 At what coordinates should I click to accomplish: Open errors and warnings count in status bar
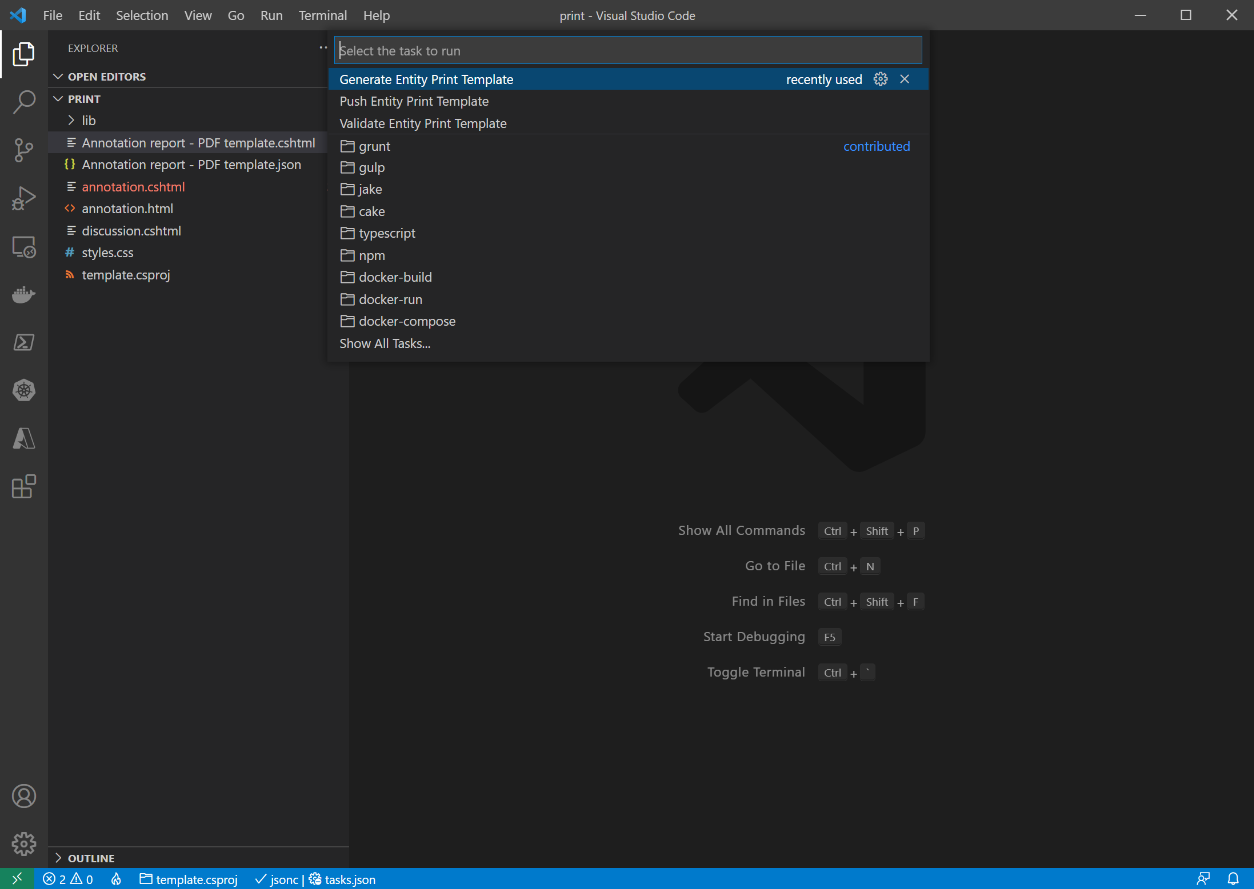point(68,879)
